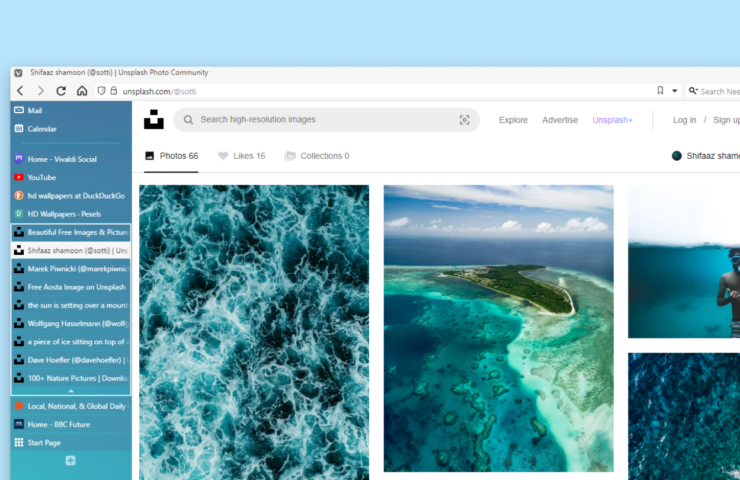Open Explore in Unsplash header
This screenshot has height=480, width=740.
coord(513,120)
